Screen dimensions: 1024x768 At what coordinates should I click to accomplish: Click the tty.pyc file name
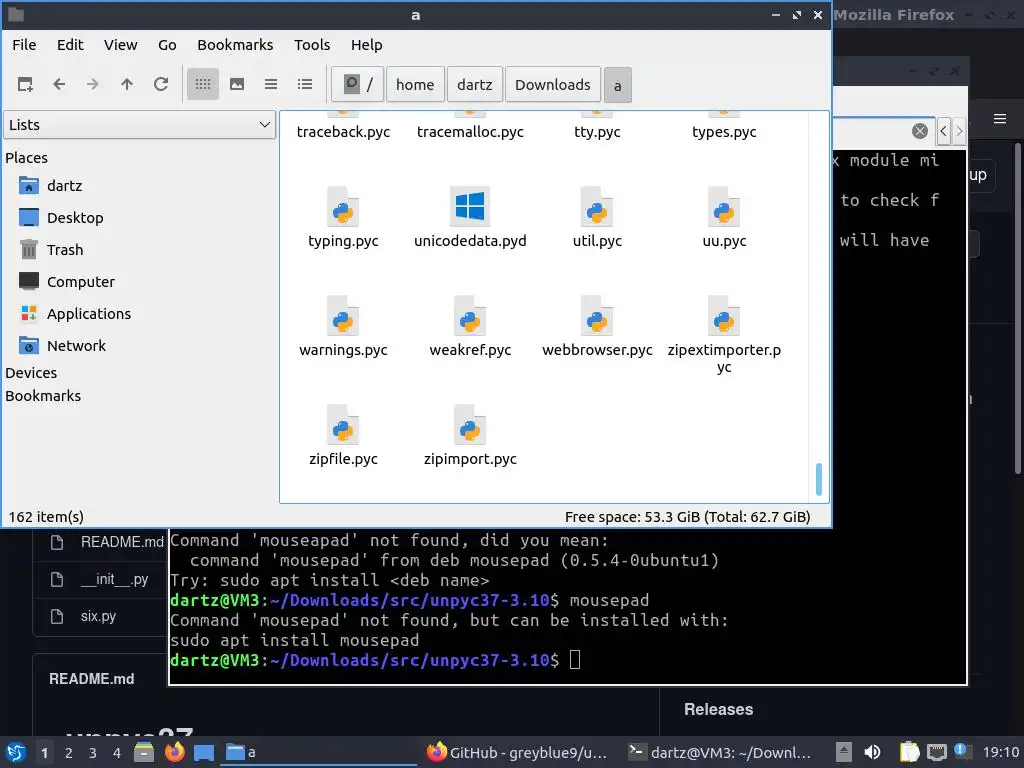597,132
